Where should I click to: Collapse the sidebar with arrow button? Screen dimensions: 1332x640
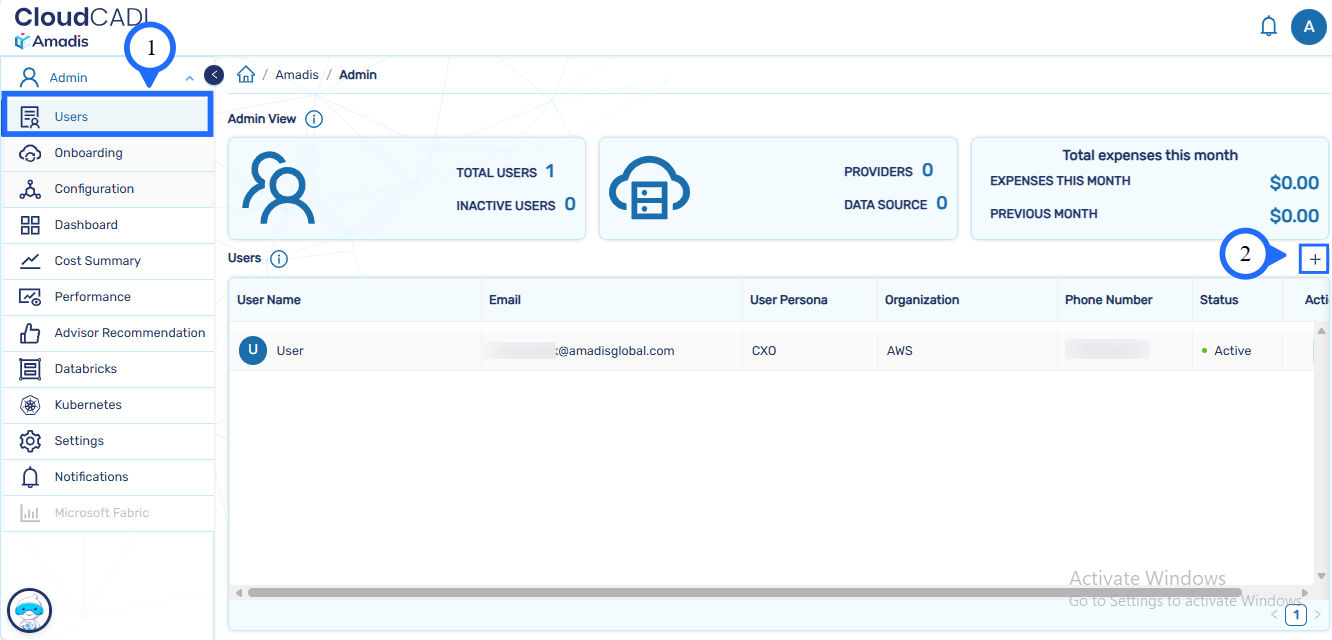213,75
